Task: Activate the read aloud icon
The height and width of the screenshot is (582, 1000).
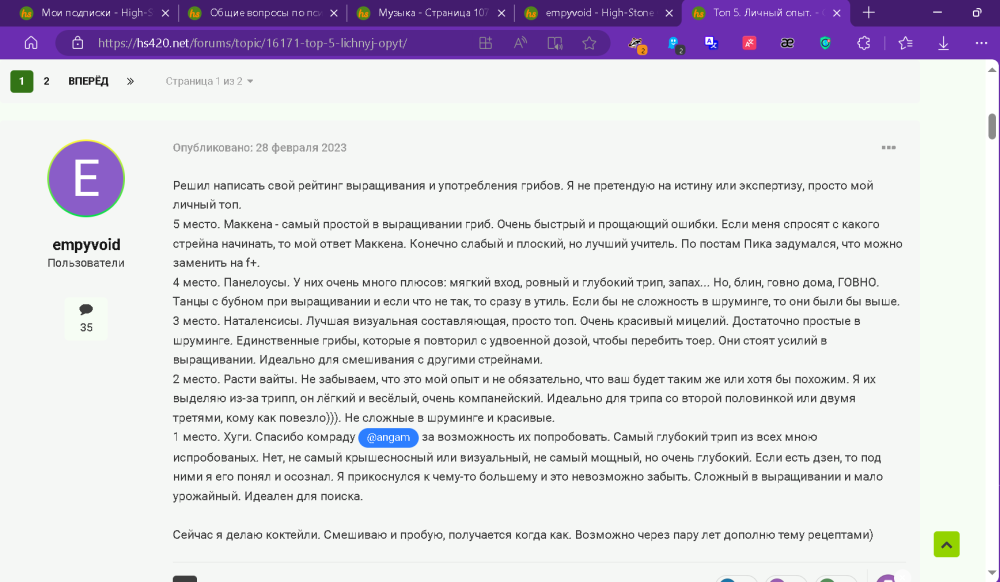Action: point(520,43)
